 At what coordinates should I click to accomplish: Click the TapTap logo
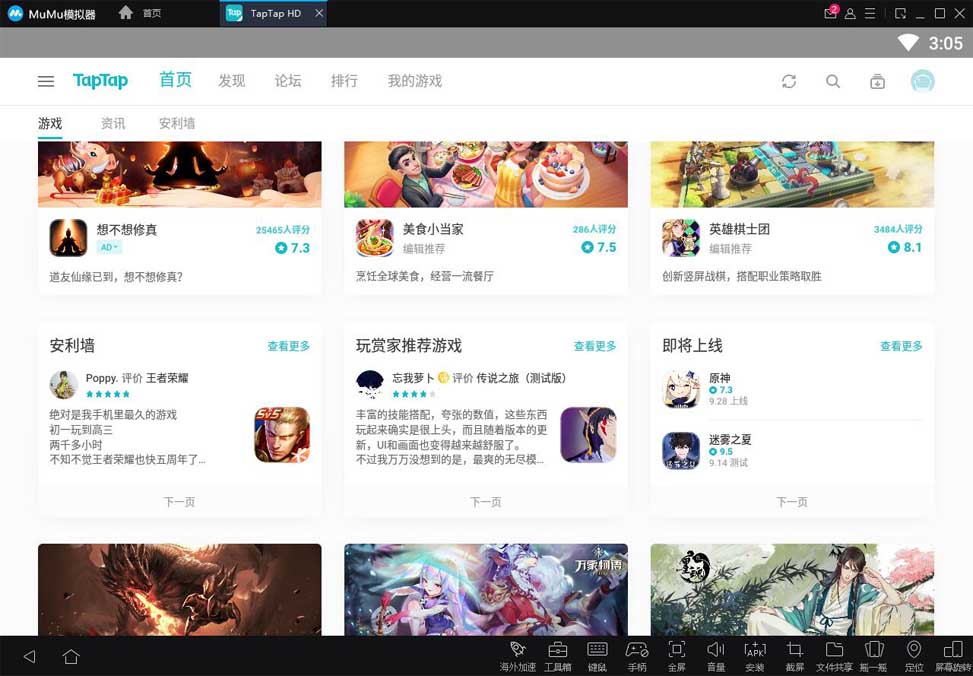[100, 81]
